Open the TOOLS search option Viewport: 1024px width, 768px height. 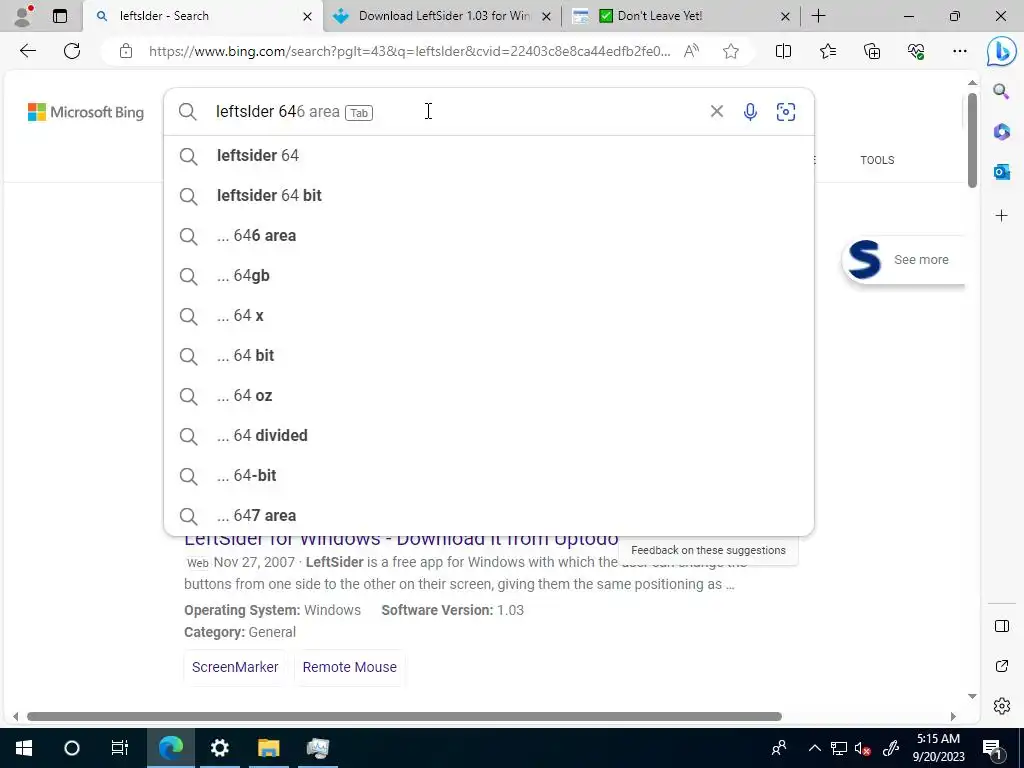(x=877, y=160)
